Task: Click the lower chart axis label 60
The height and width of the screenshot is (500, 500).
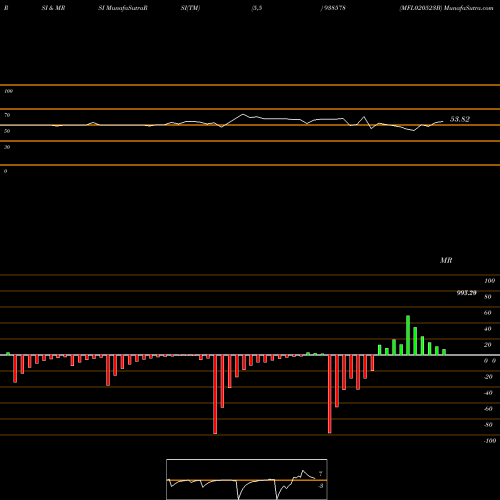Action: pos(487,313)
